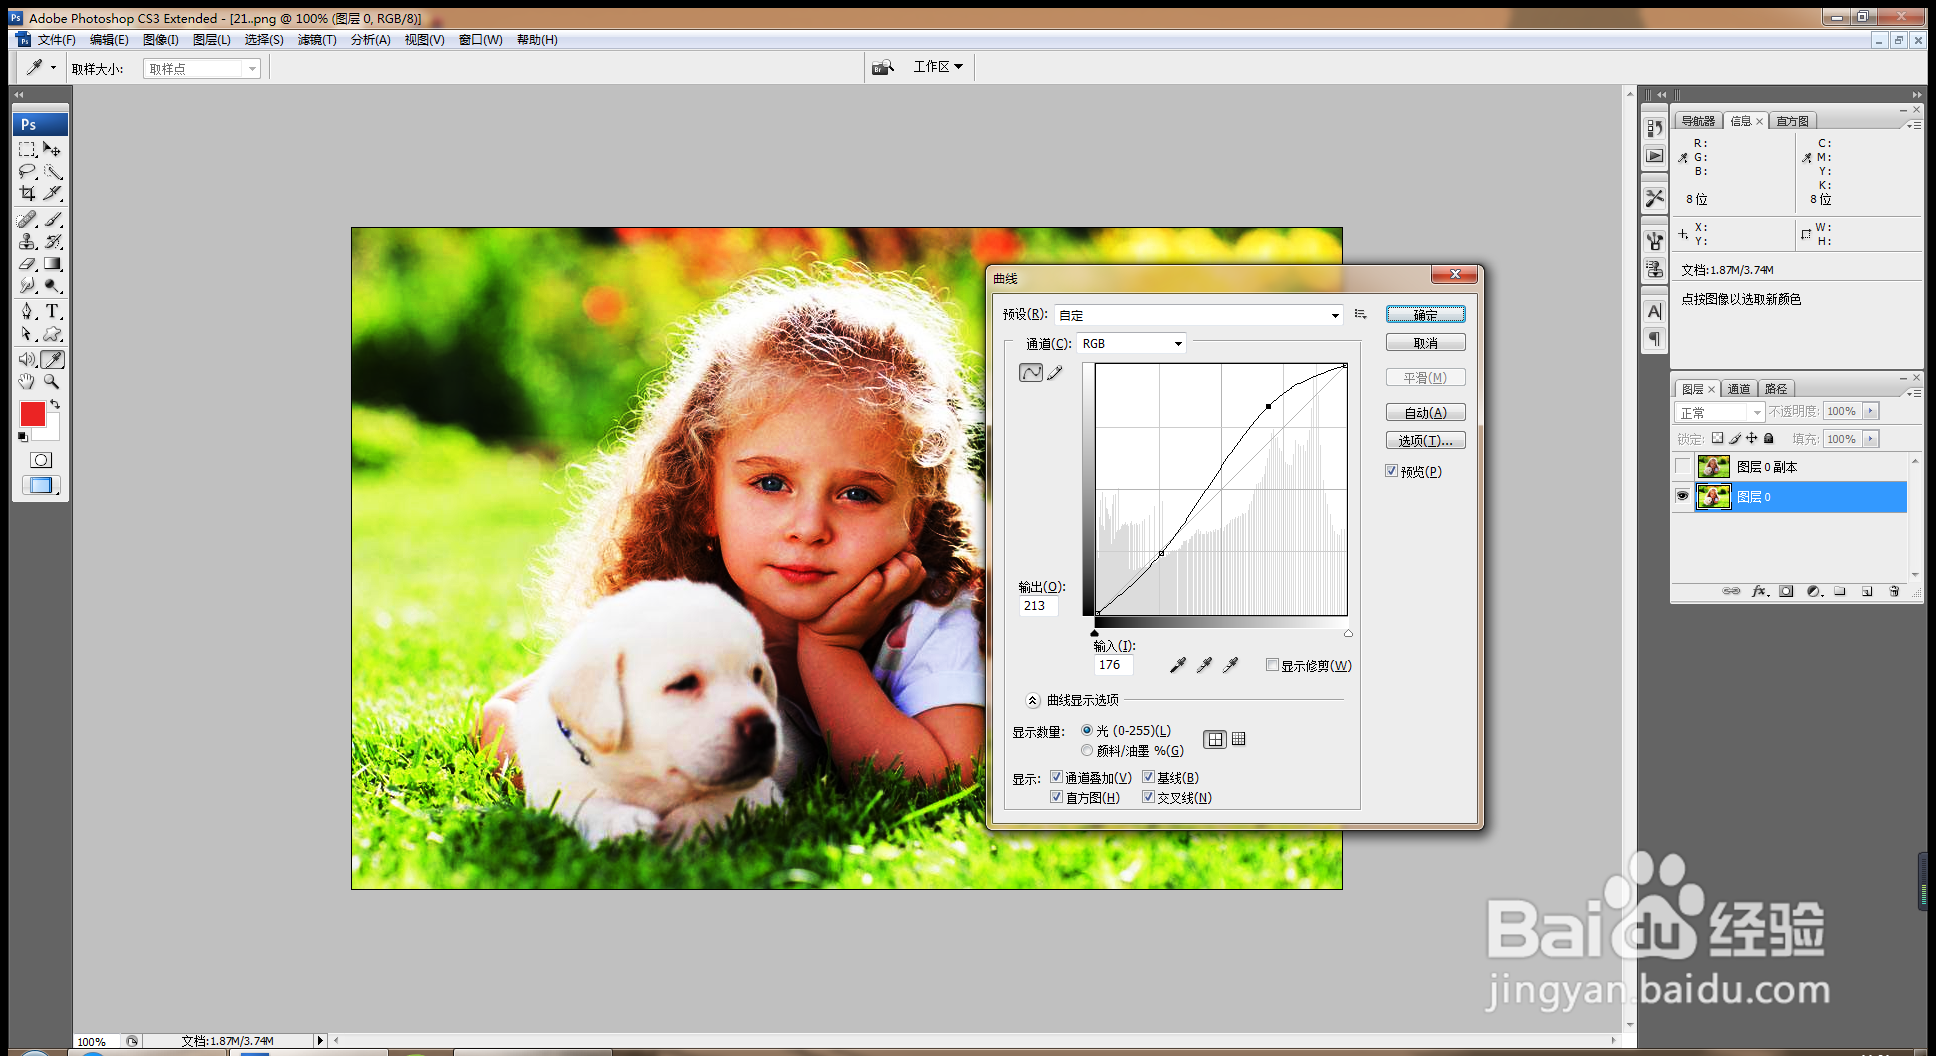Select the Horizontal Type tool
1936x1056 pixels.
tap(52, 311)
